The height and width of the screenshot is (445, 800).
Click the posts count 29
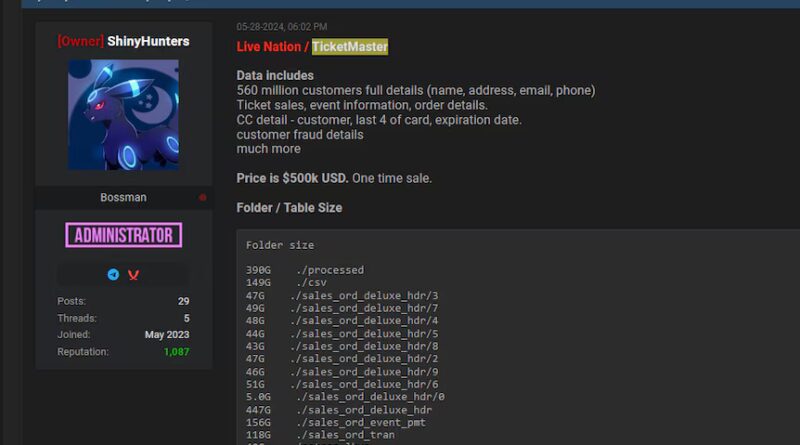(x=183, y=301)
